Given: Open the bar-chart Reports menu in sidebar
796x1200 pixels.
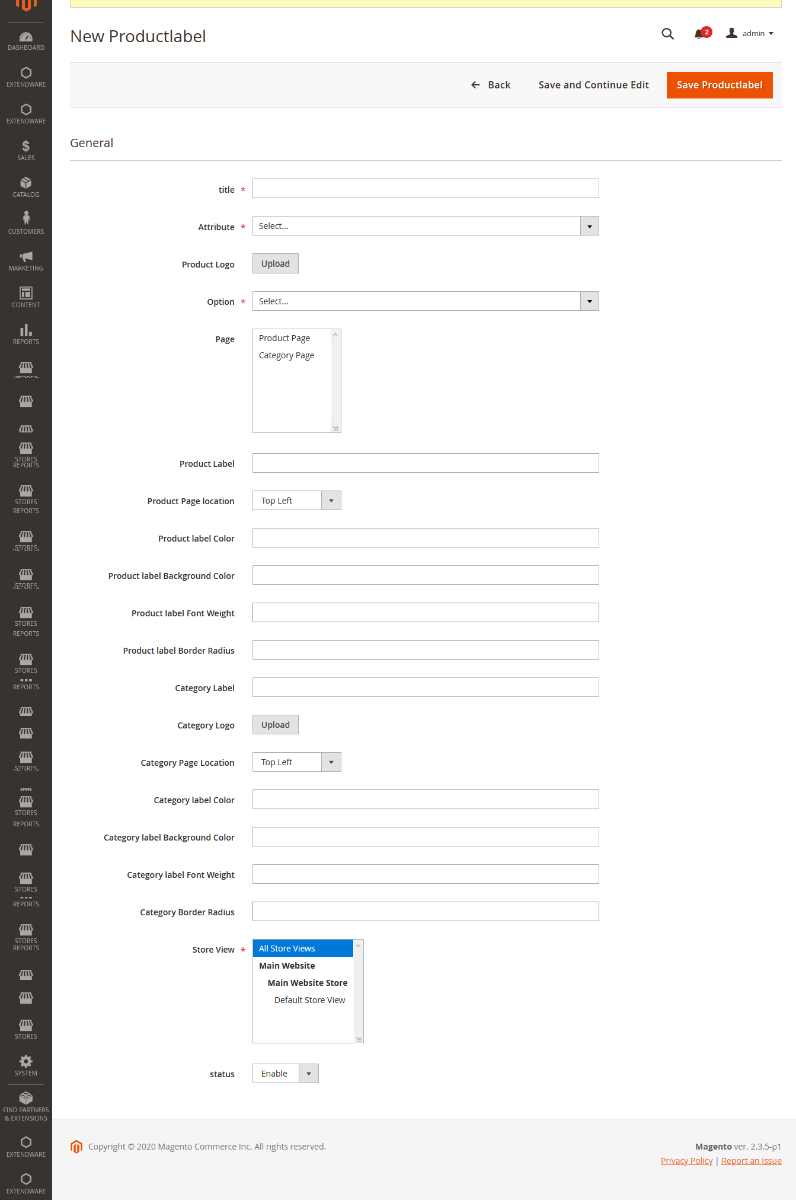Looking at the screenshot, I should (26, 334).
